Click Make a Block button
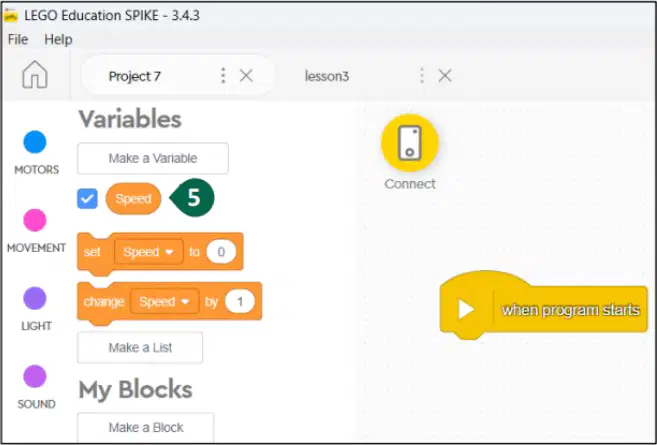This screenshot has height=445, width=657. pos(146,427)
